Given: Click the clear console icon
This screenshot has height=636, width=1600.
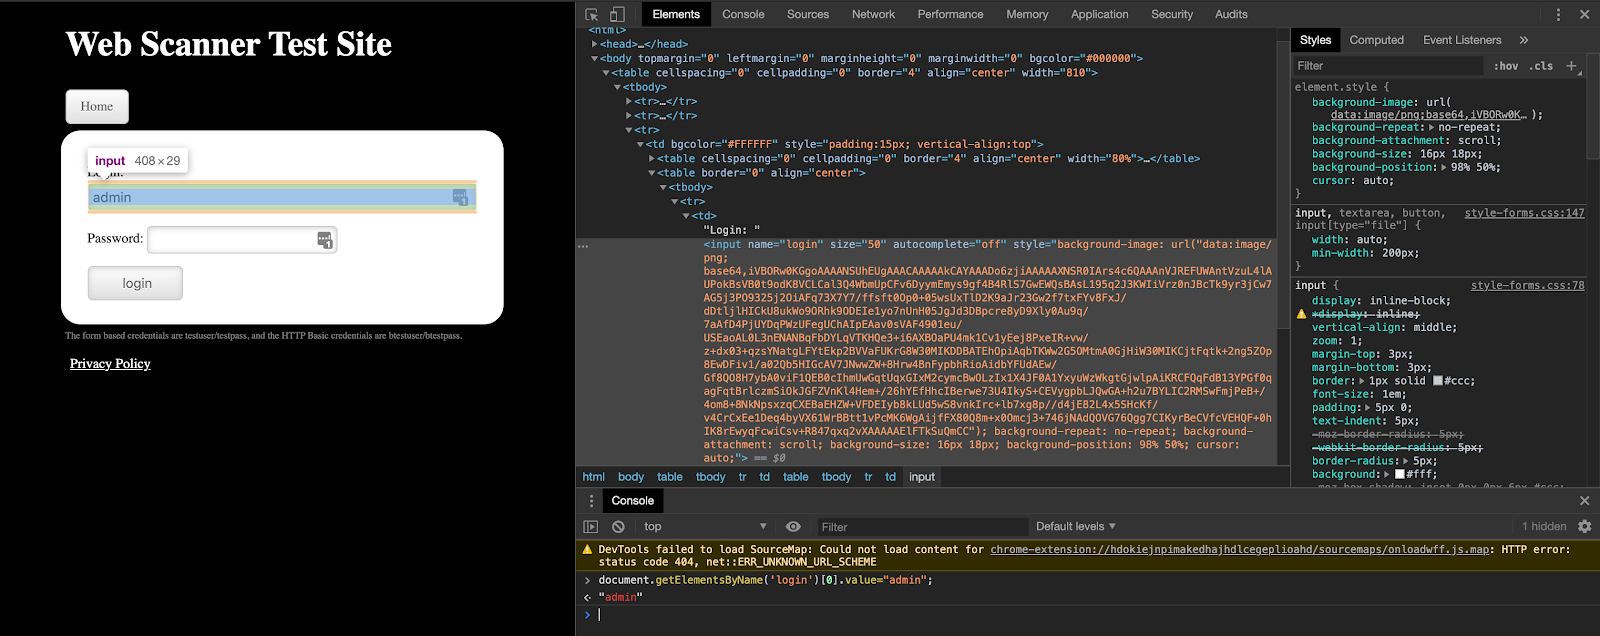Looking at the screenshot, I should pos(618,527).
